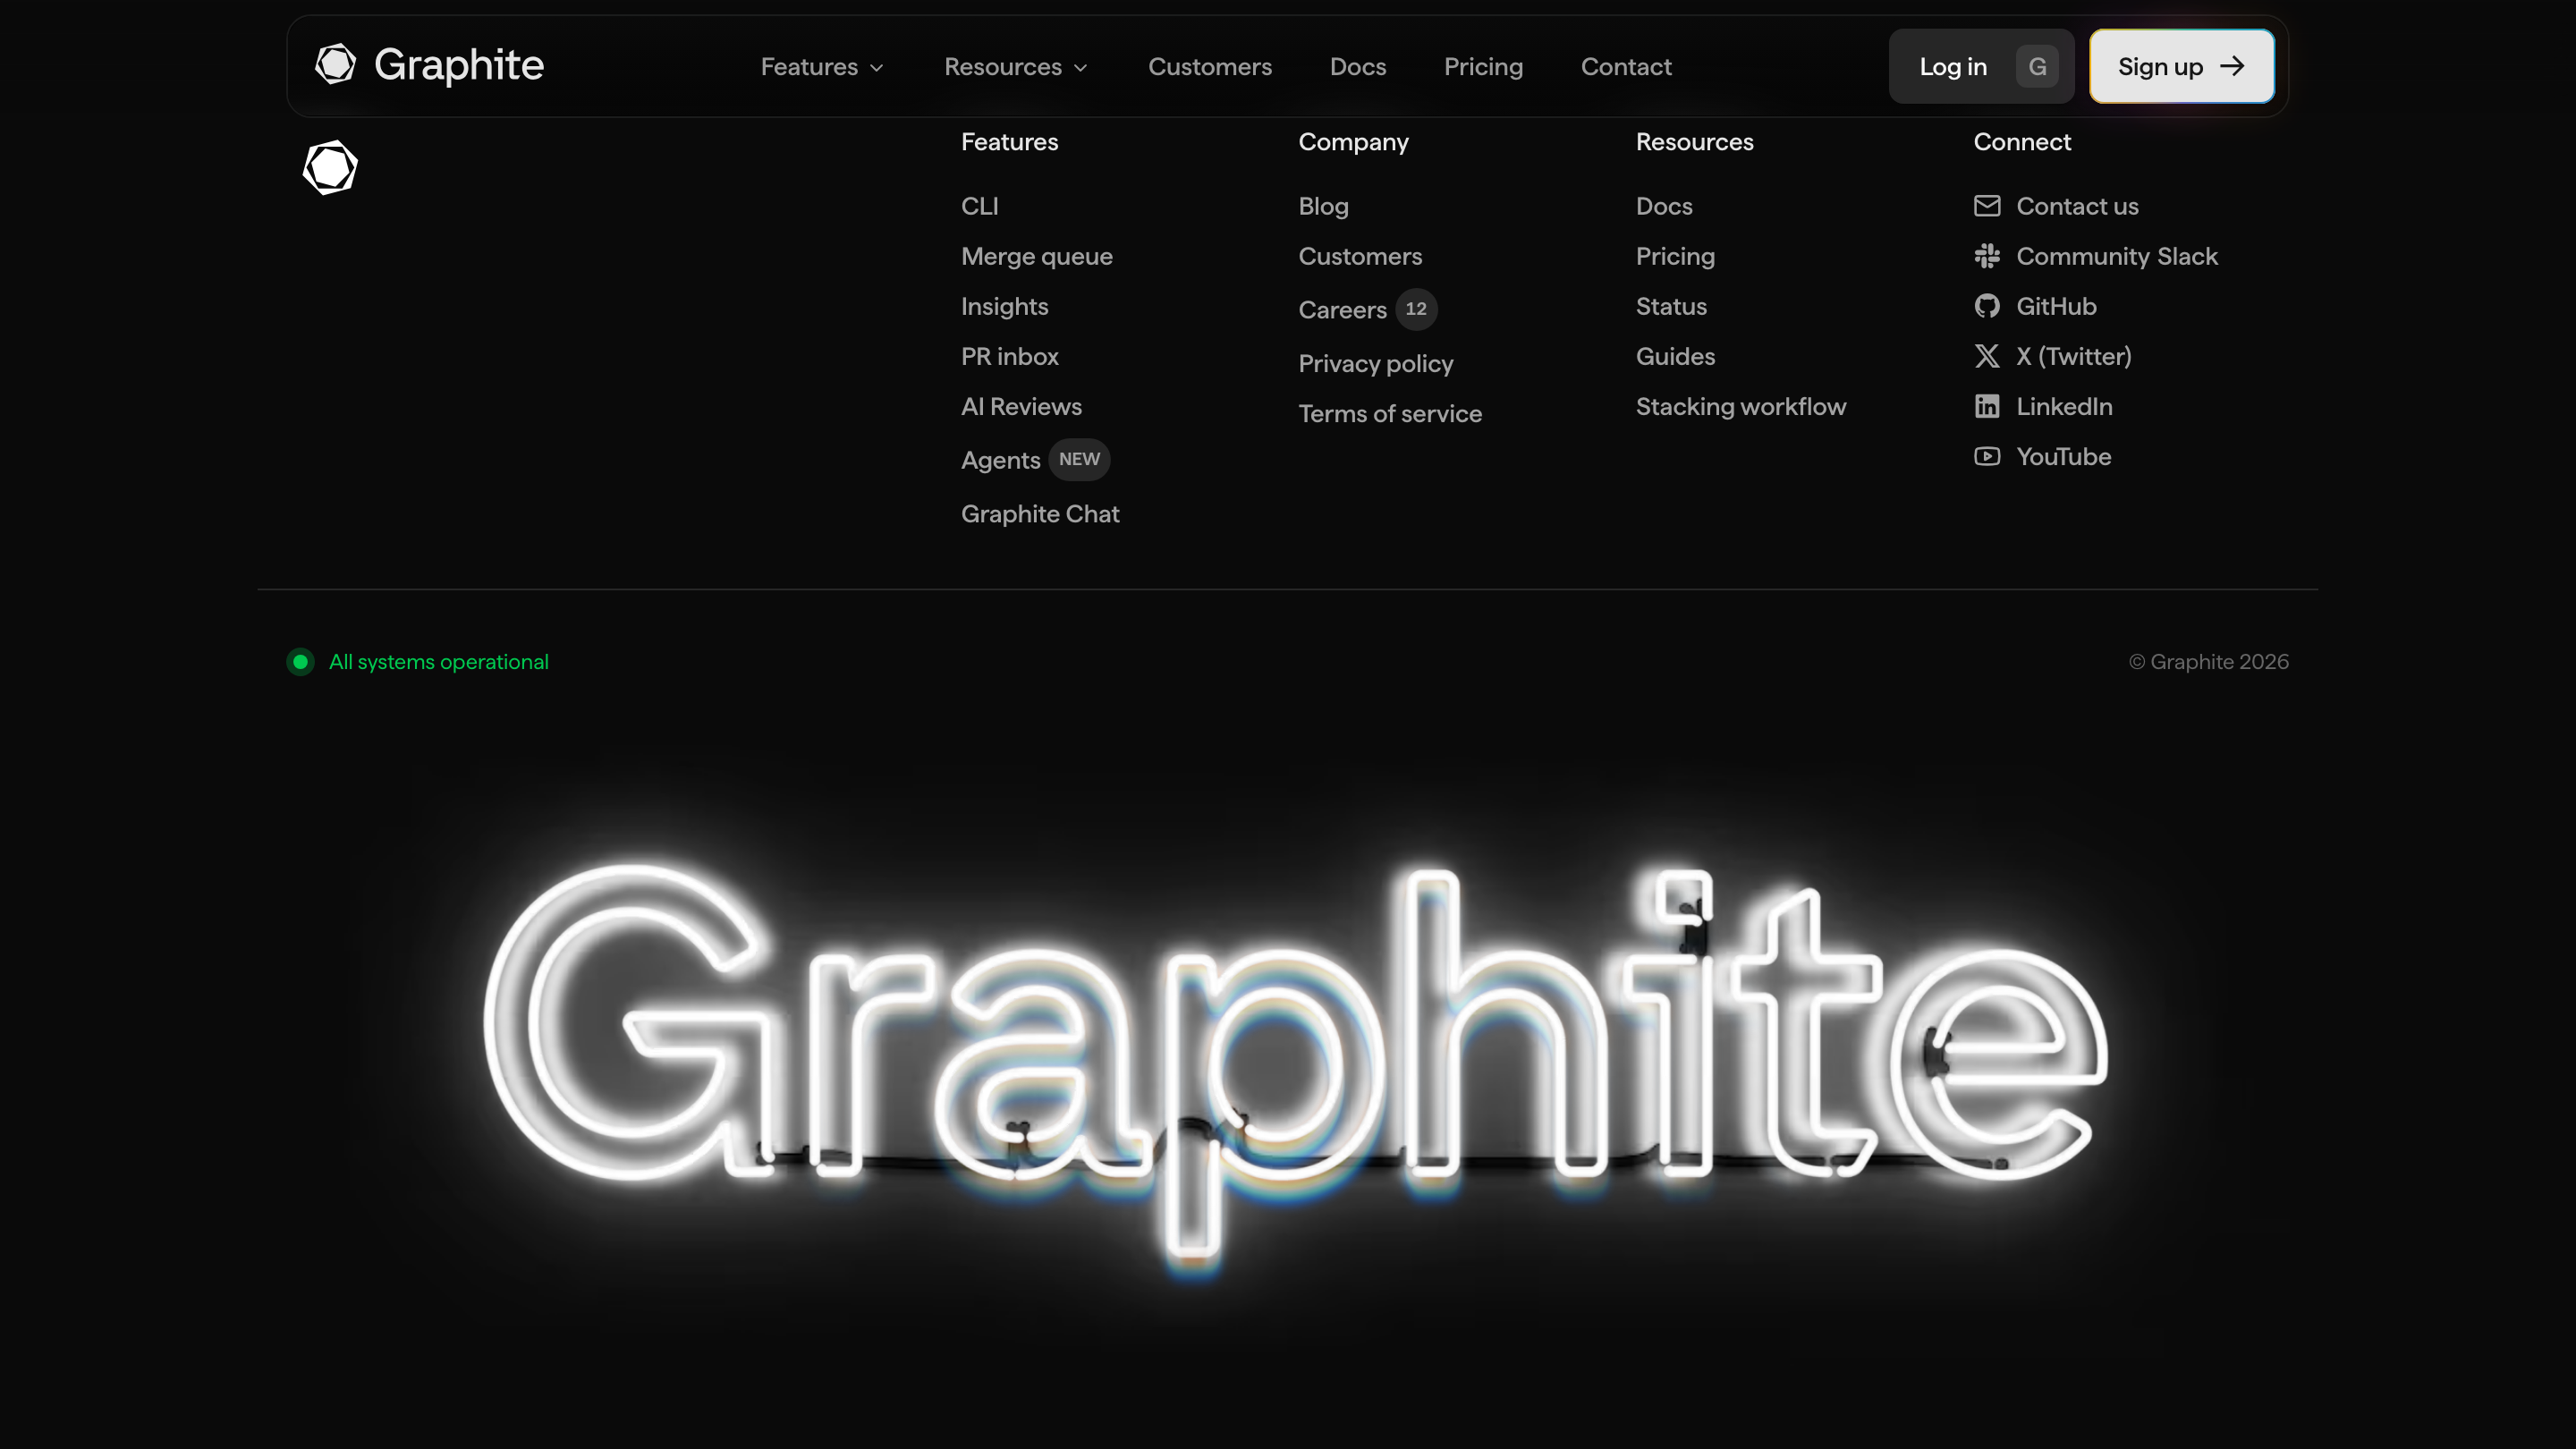The height and width of the screenshot is (1449, 2576).
Task: Click the Sign up button
Action: [x=2182, y=66]
